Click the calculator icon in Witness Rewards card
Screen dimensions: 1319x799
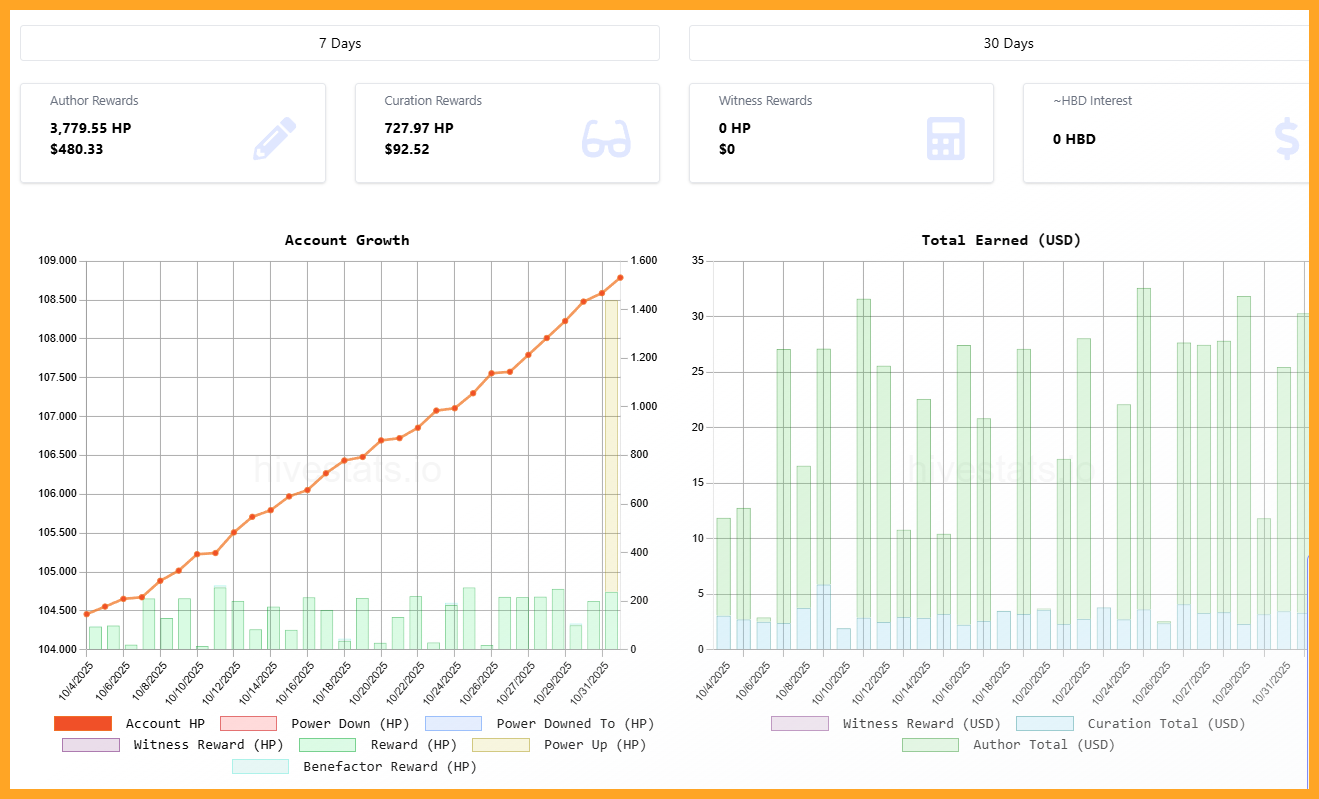click(x=945, y=139)
